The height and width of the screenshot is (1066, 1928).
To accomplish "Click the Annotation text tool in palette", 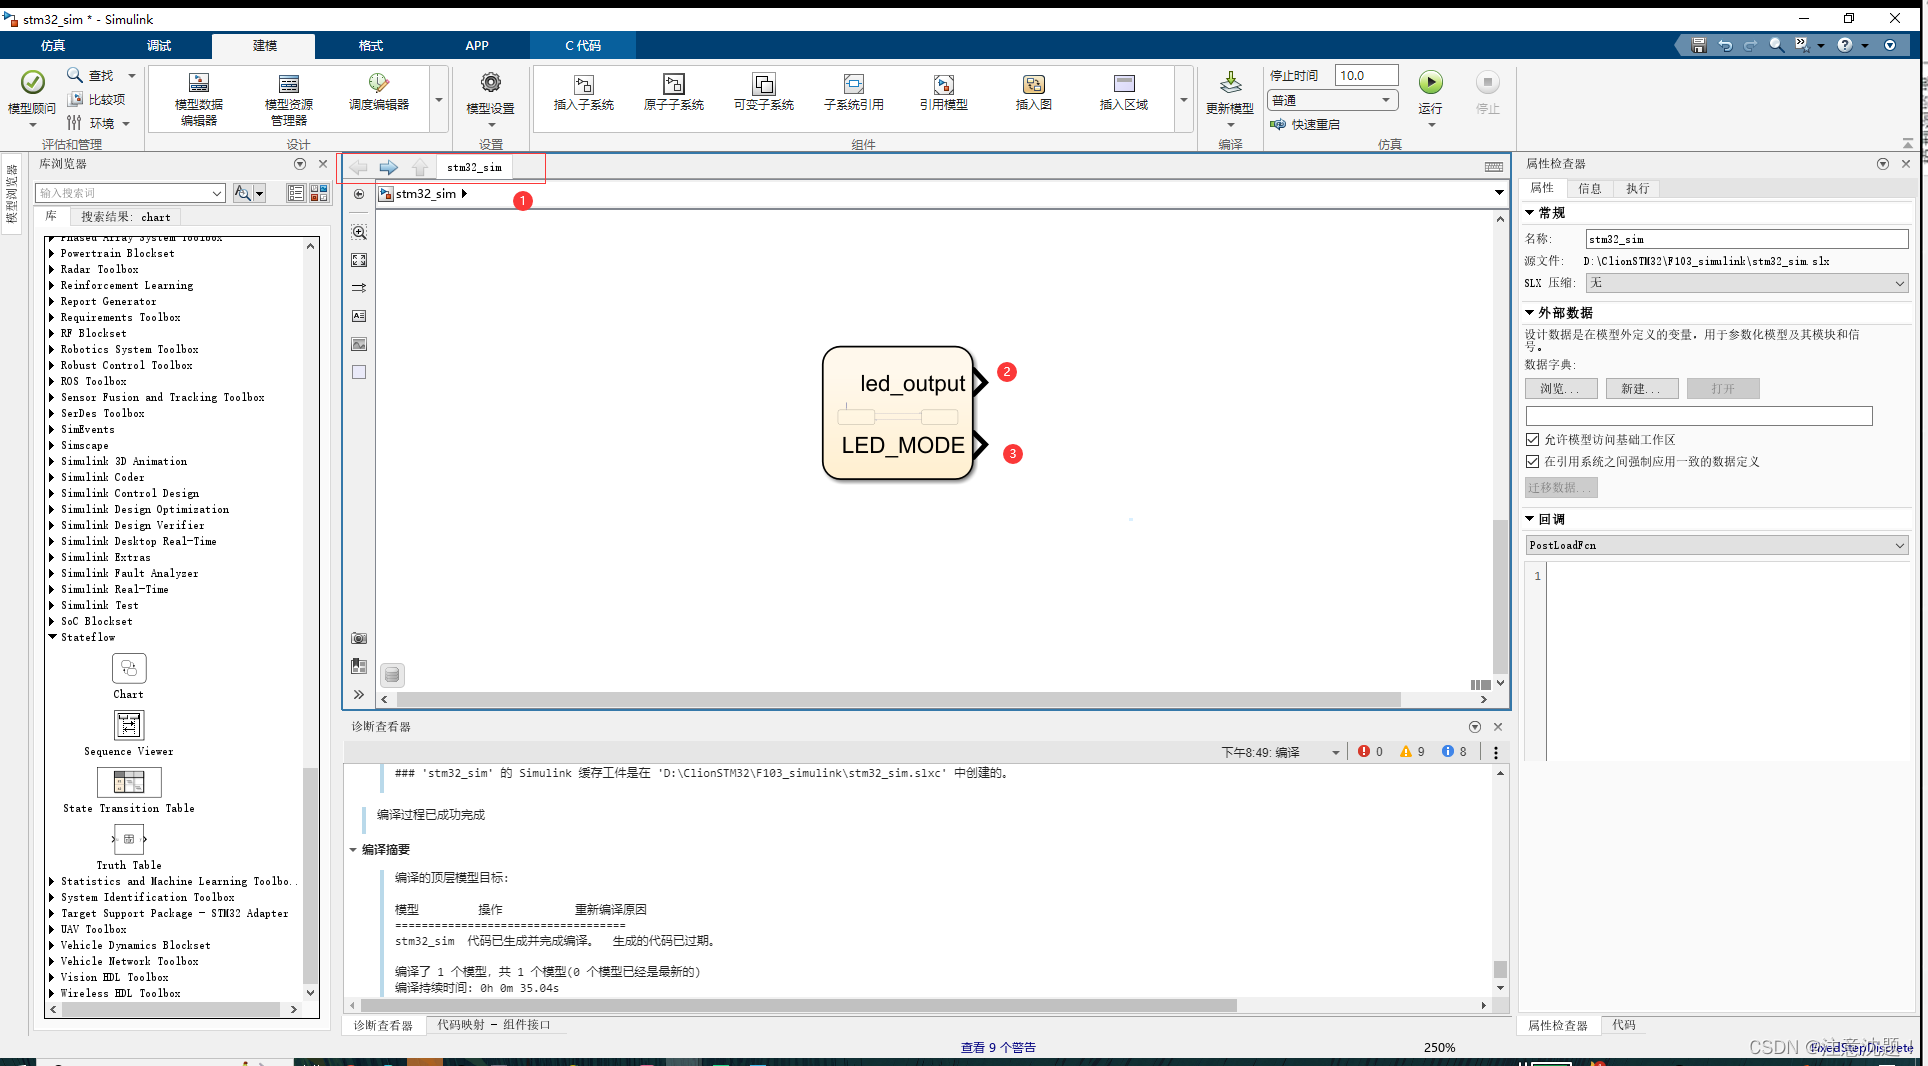I will [359, 316].
